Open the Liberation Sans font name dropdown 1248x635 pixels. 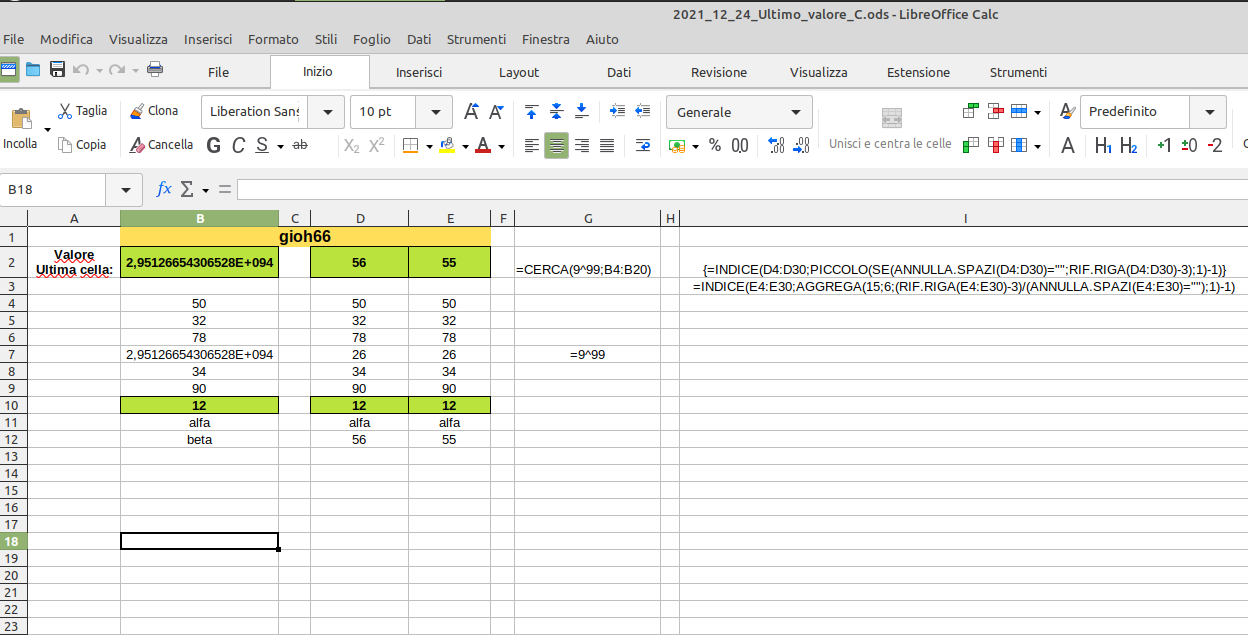click(327, 112)
